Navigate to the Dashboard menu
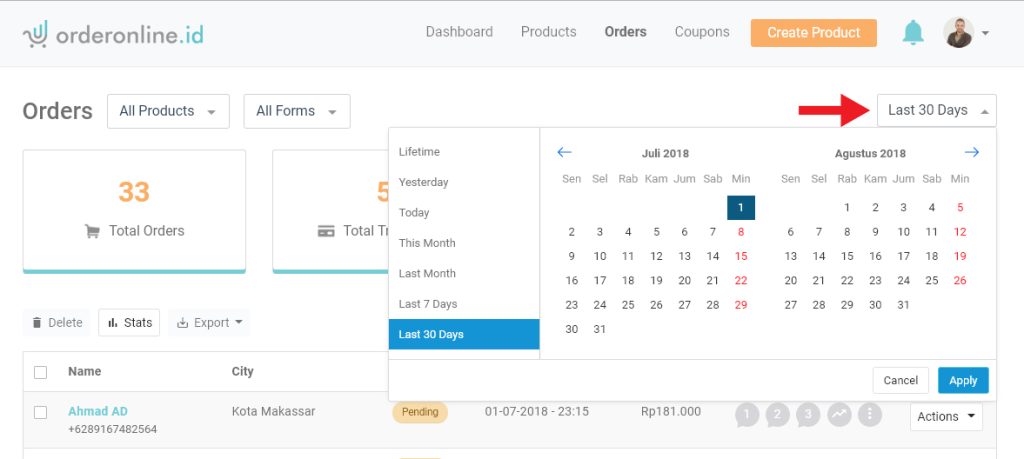1024x459 pixels. tap(459, 32)
